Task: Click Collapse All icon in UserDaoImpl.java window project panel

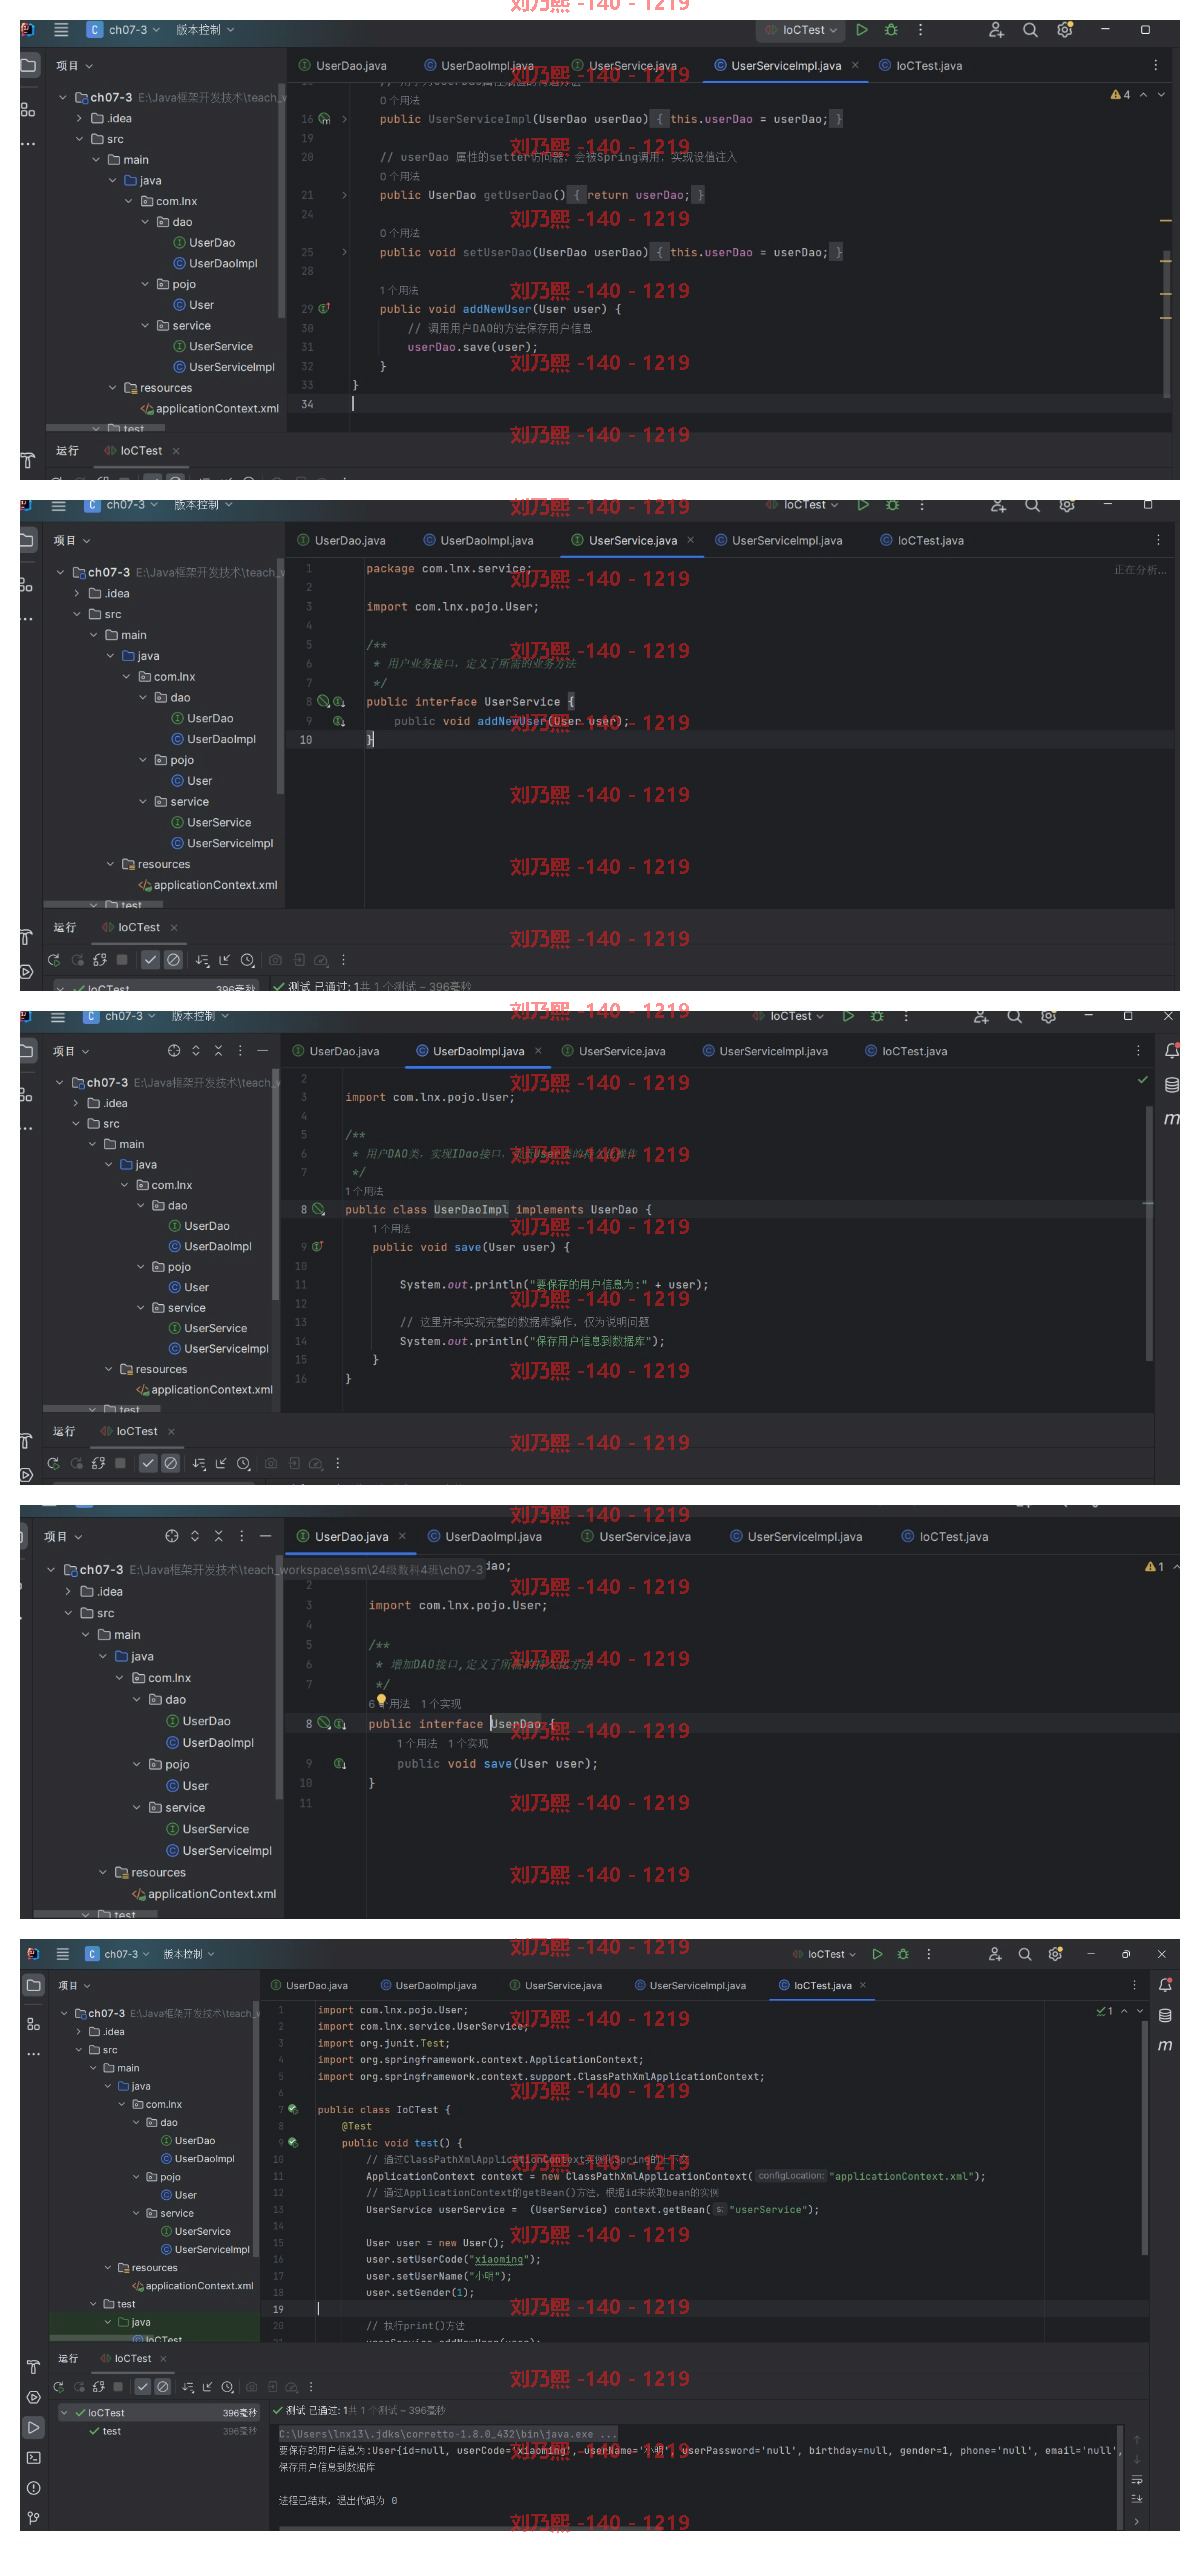Action: click(x=217, y=1050)
